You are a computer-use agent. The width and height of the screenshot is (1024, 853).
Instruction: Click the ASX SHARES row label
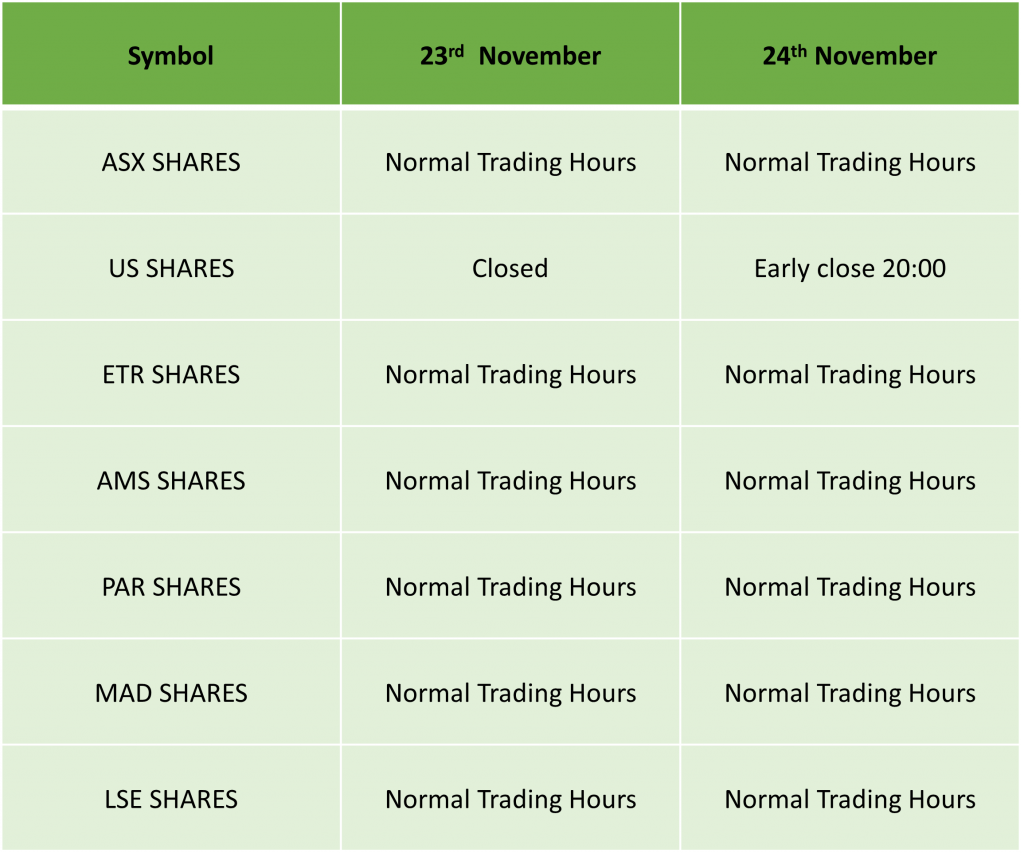click(x=170, y=162)
